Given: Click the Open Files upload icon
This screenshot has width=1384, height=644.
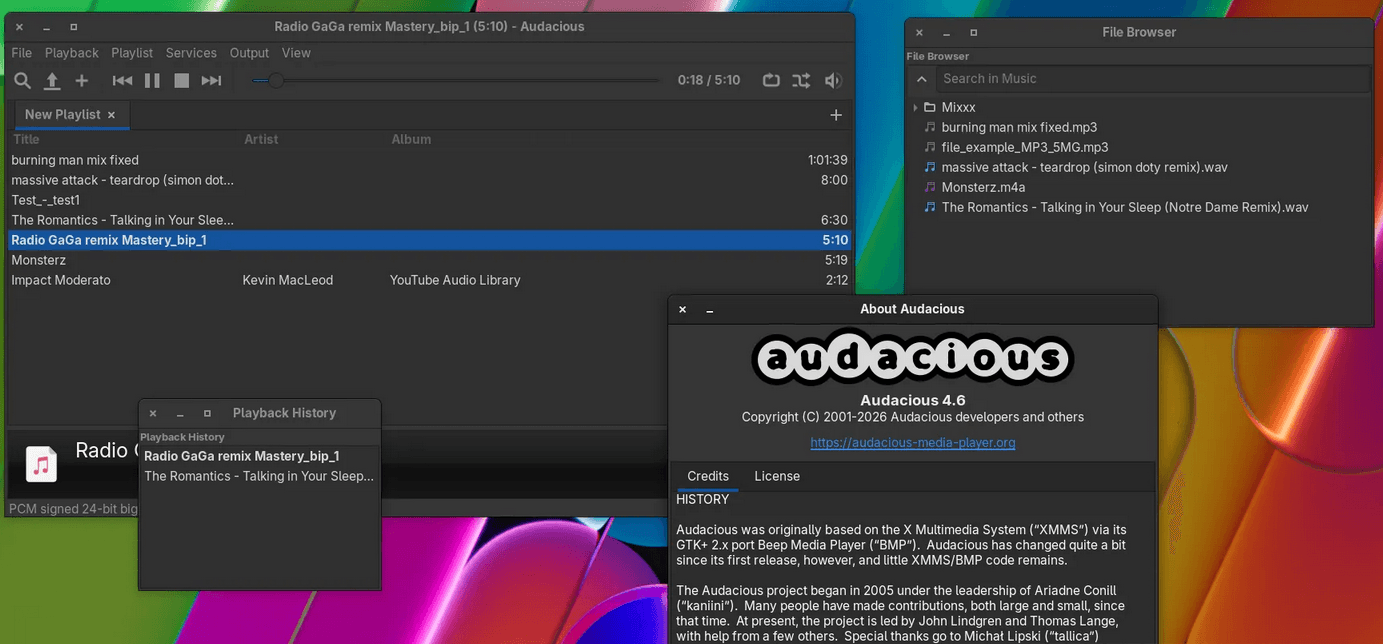Looking at the screenshot, I should tap(52, 81).
